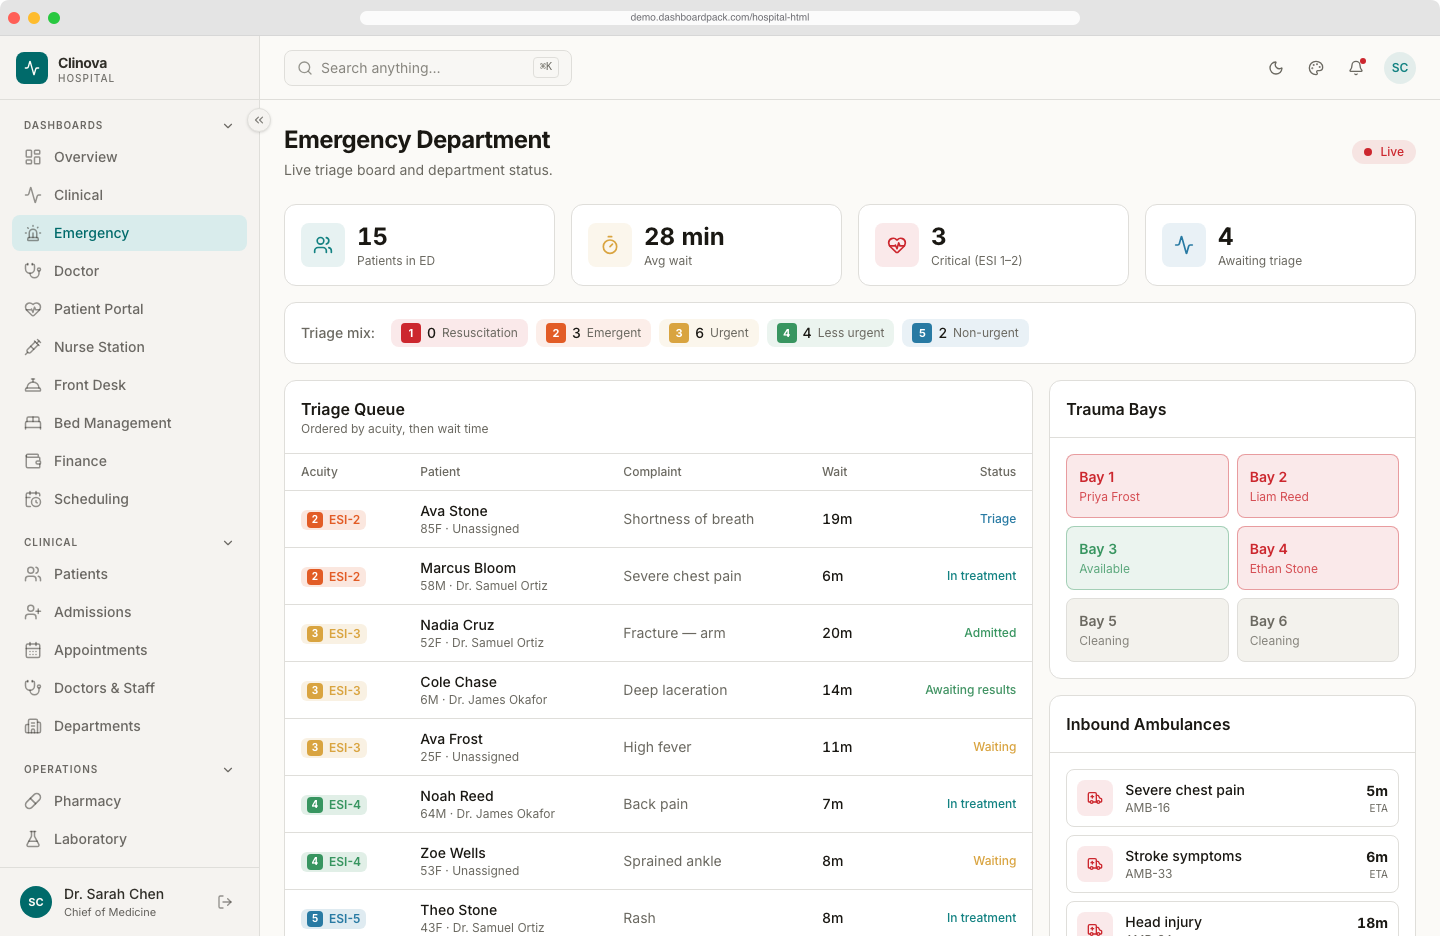This screenshot has width=1440, height=936.
Task: Click the Patients people icon
Action: [x=33, y=574]
